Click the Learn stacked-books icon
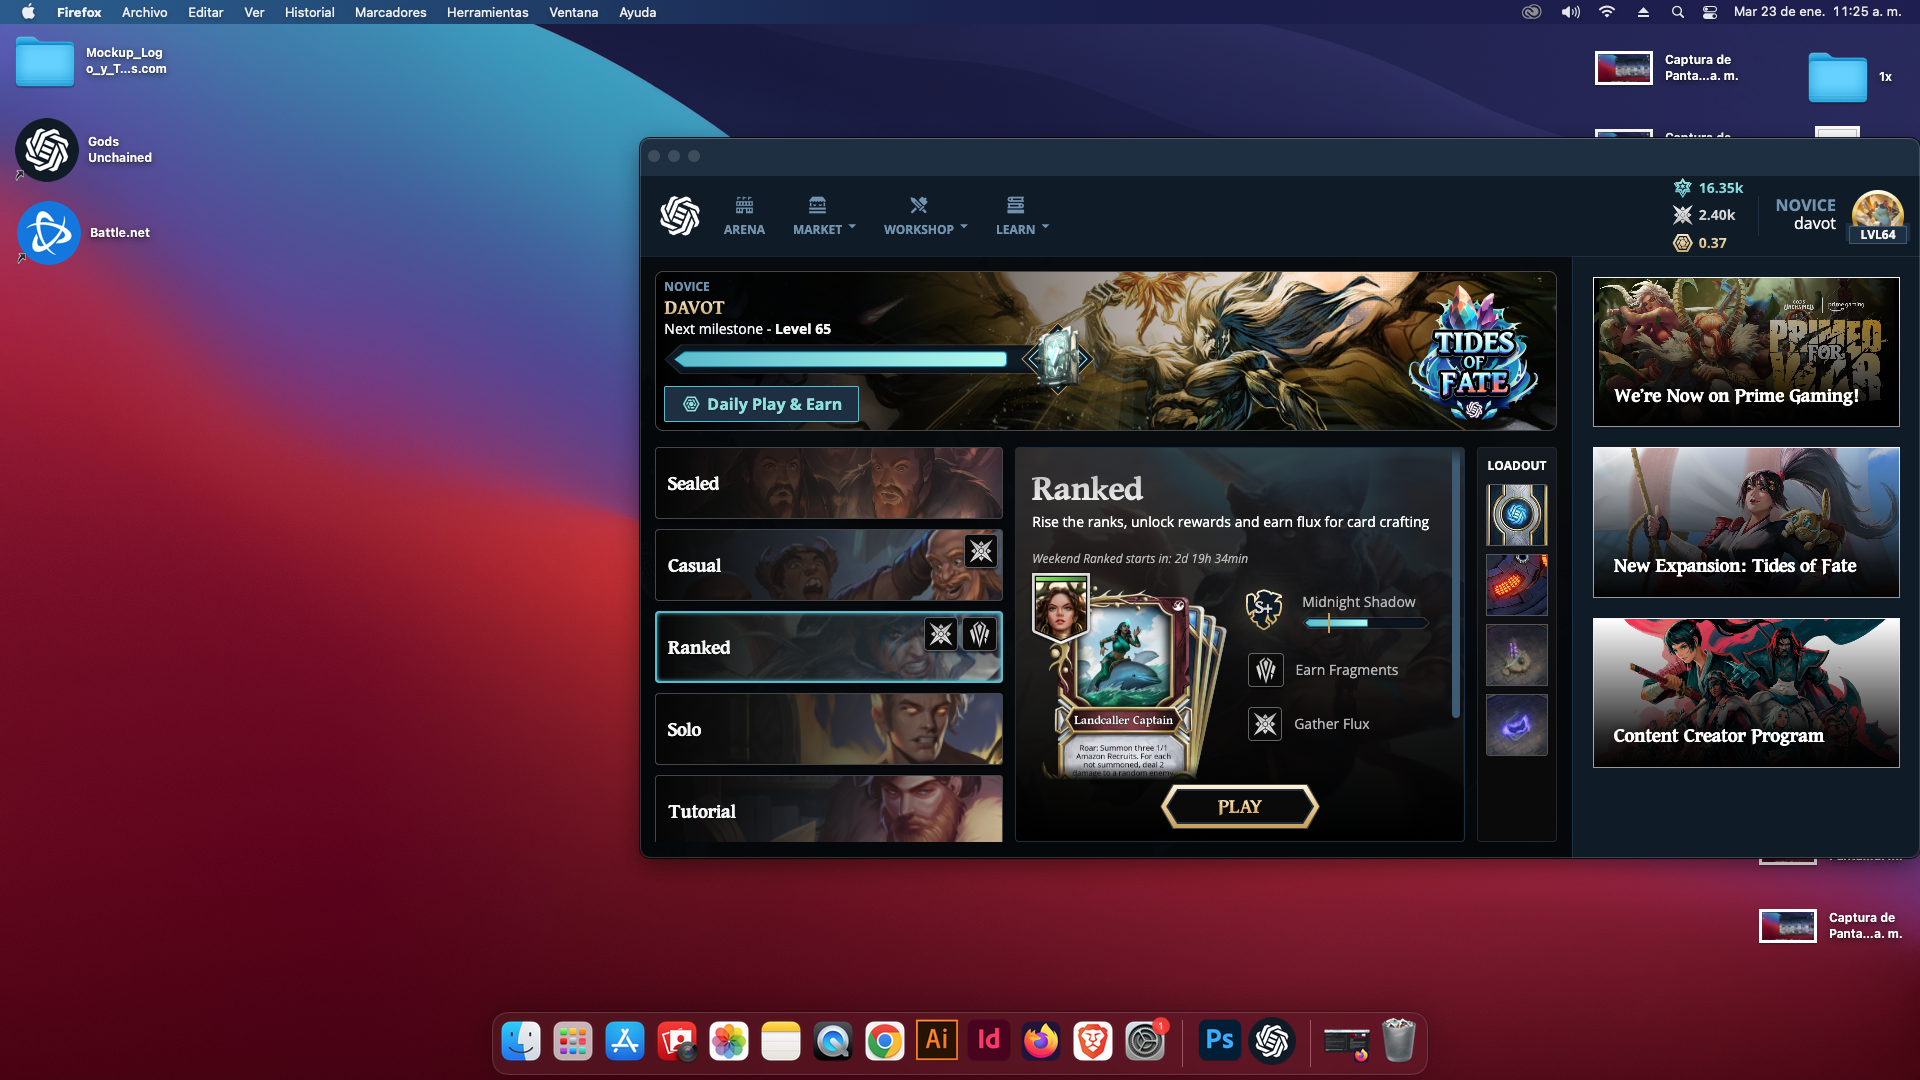This screenshot has height=1080, width=1920. pyautogui.click(x=1015, y=205)
